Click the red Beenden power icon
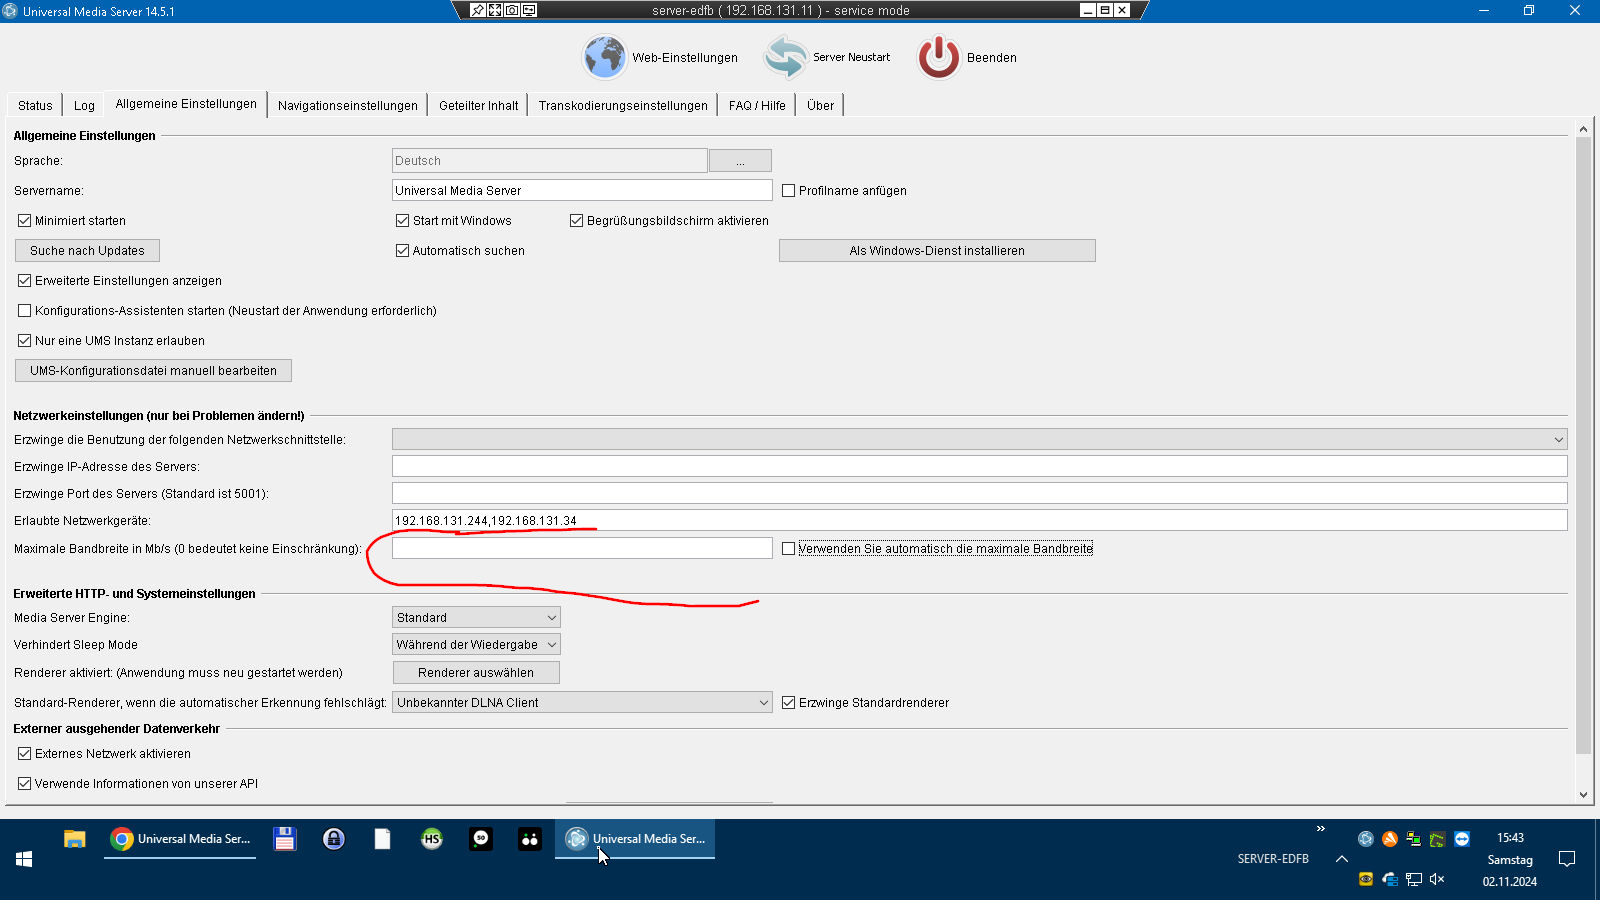This screenshot has width=1600, height=900. [x=939, y=57]
